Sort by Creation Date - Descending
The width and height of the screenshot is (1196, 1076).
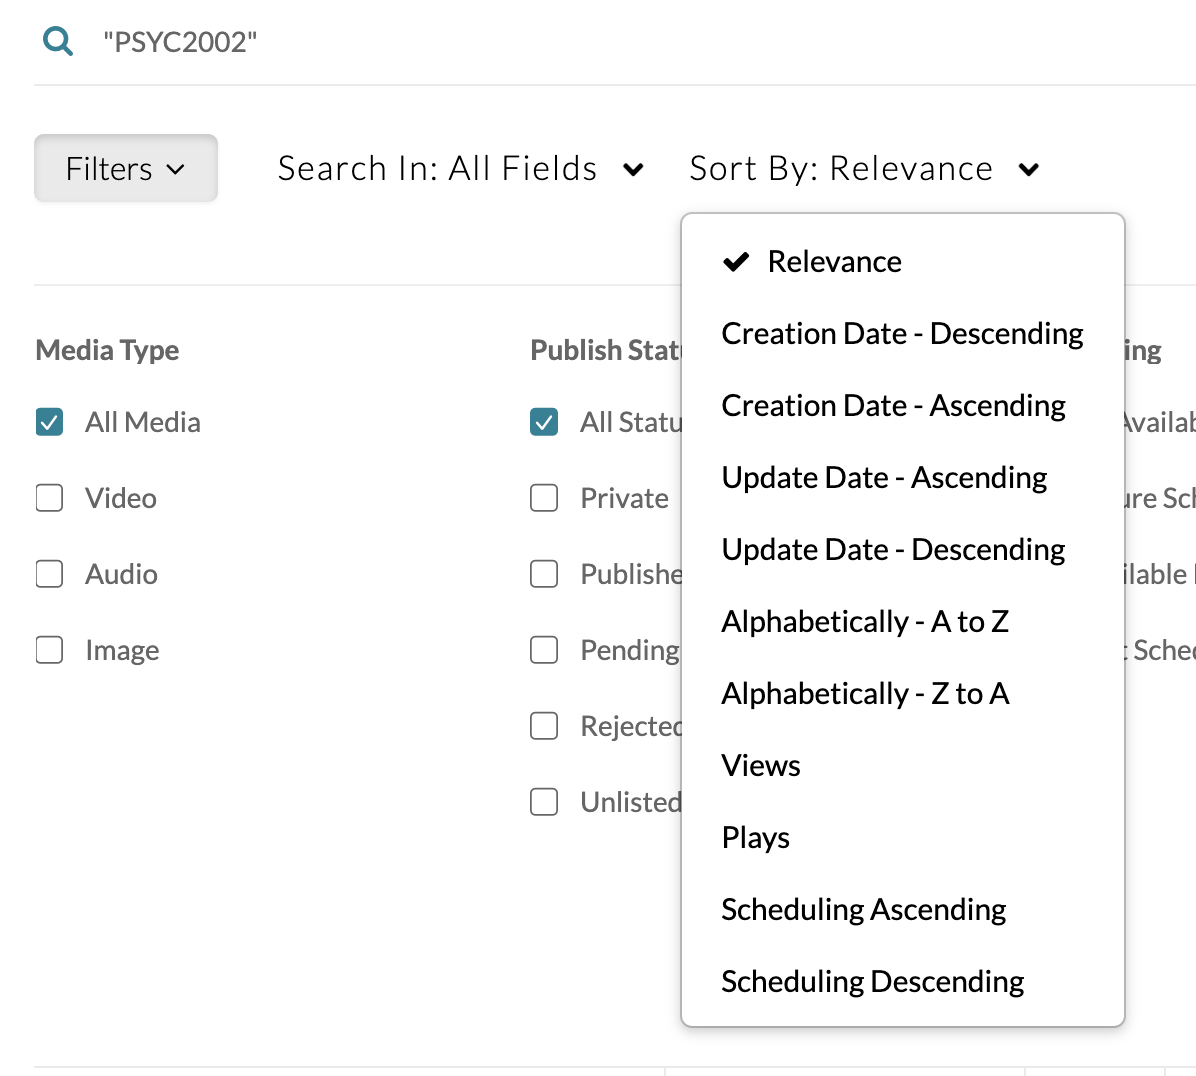click(902, 334)
